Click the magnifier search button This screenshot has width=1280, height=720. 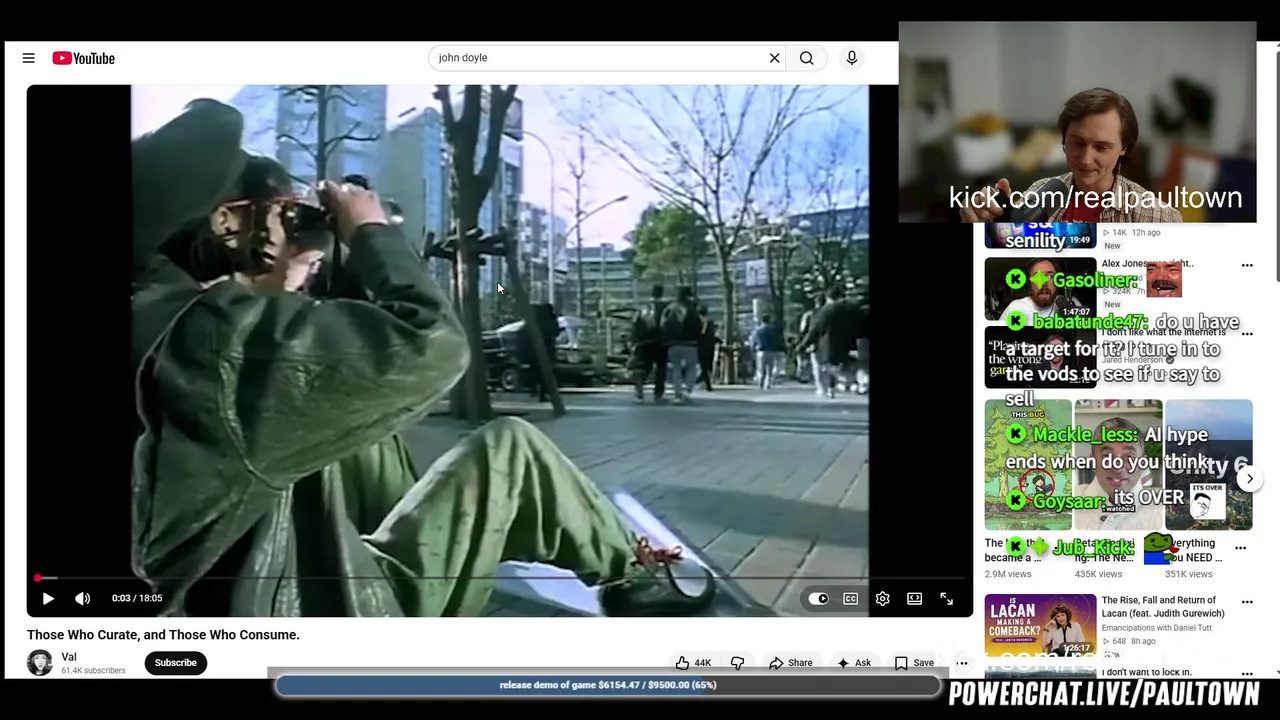807,58
